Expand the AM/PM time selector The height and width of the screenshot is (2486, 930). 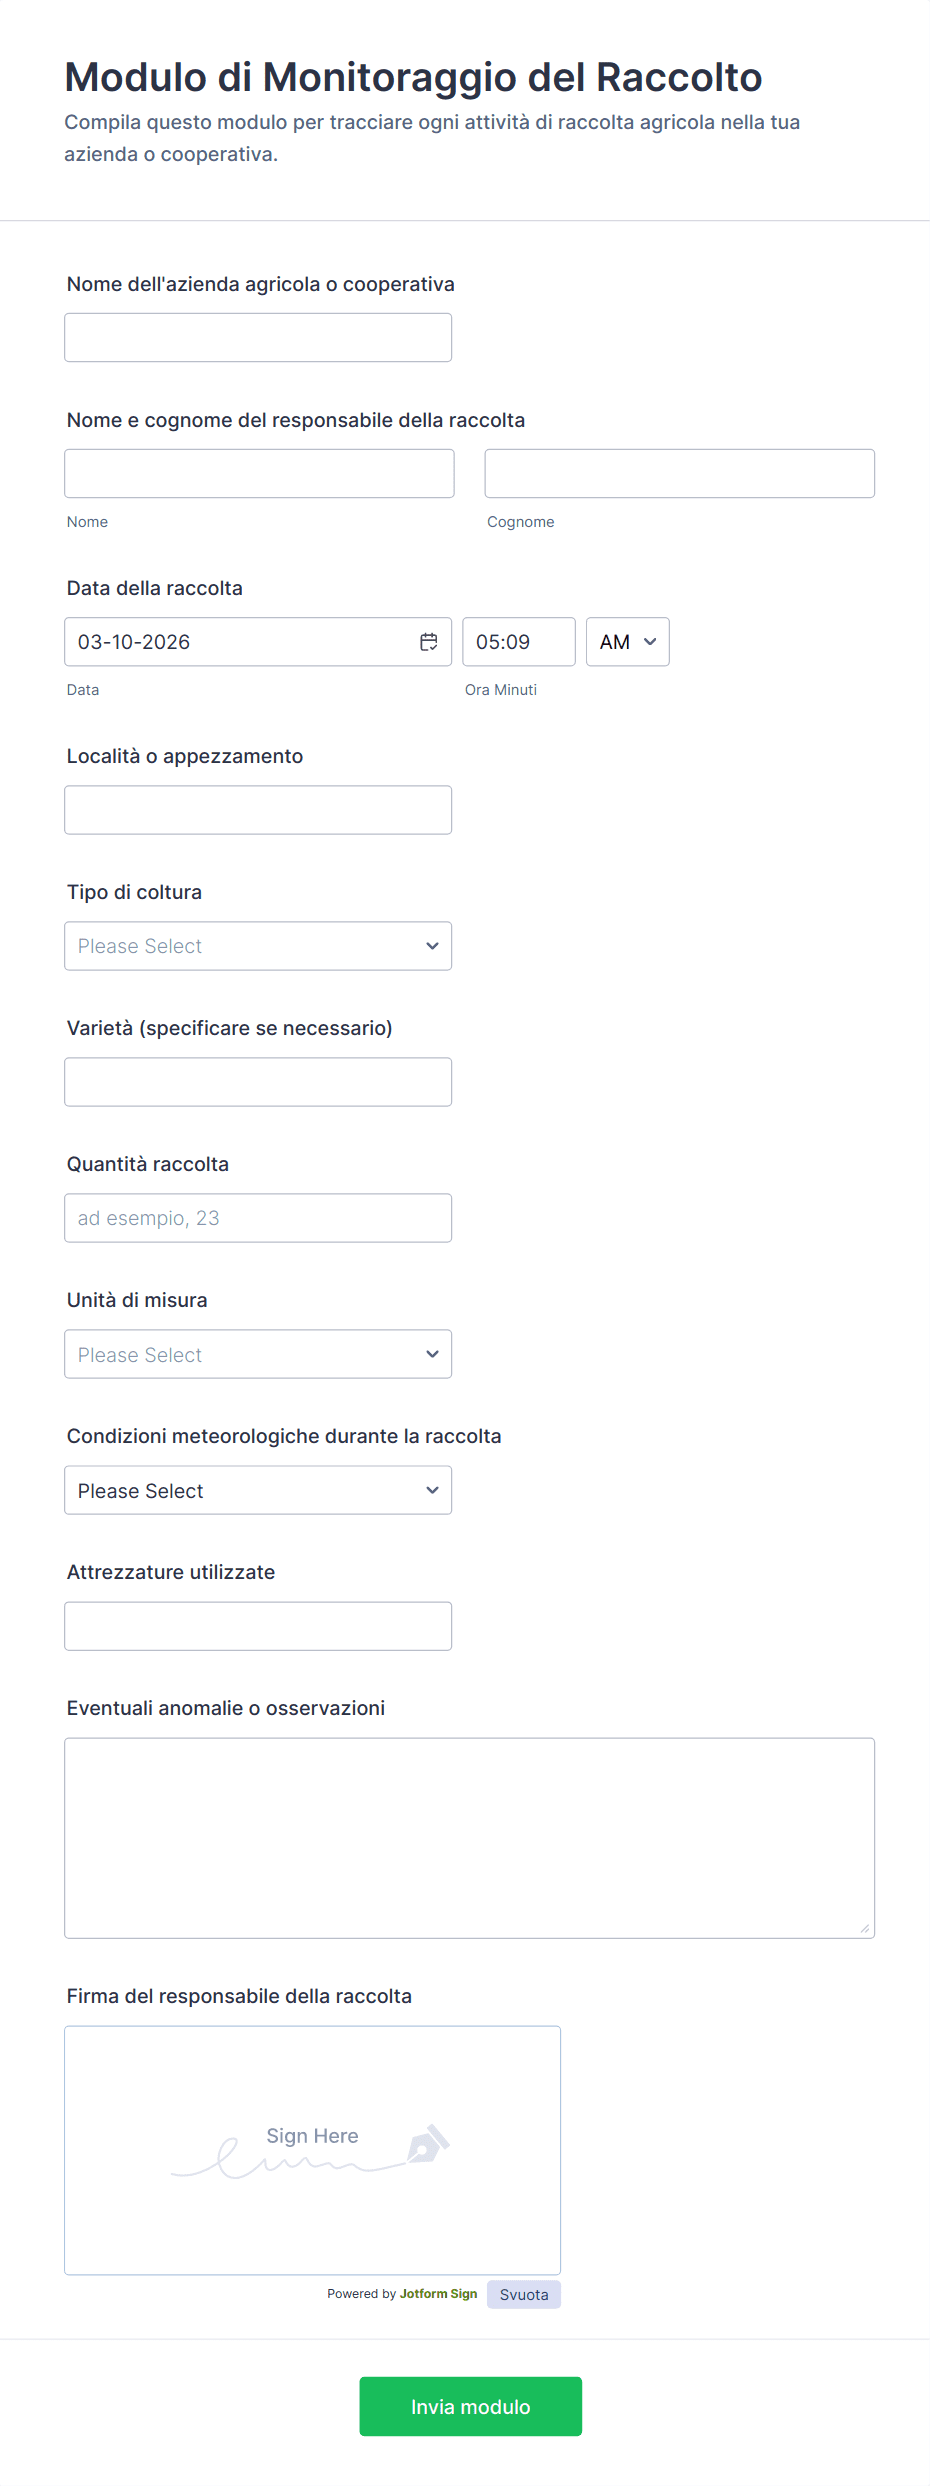(x=627, y=642)
